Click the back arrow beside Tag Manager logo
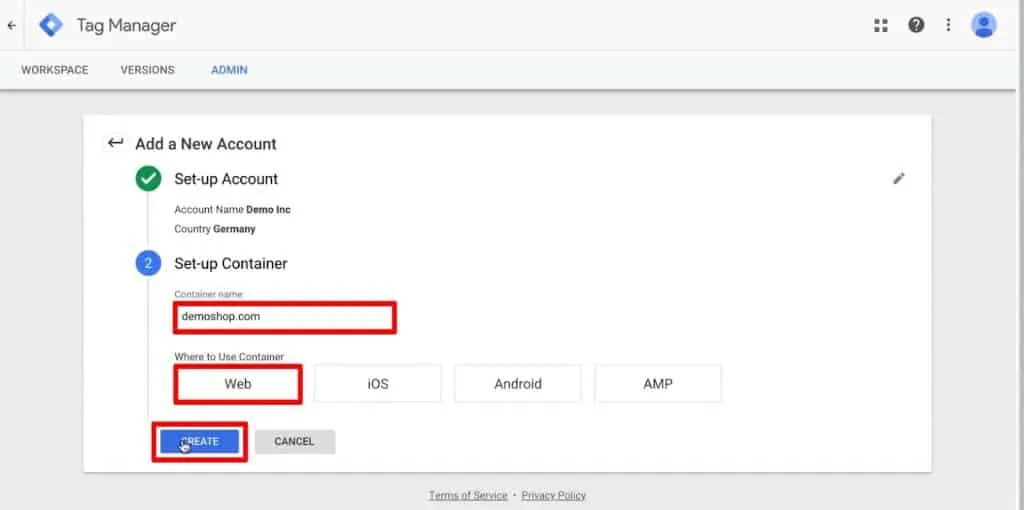Screen dimensions: 1024x510 11,25
